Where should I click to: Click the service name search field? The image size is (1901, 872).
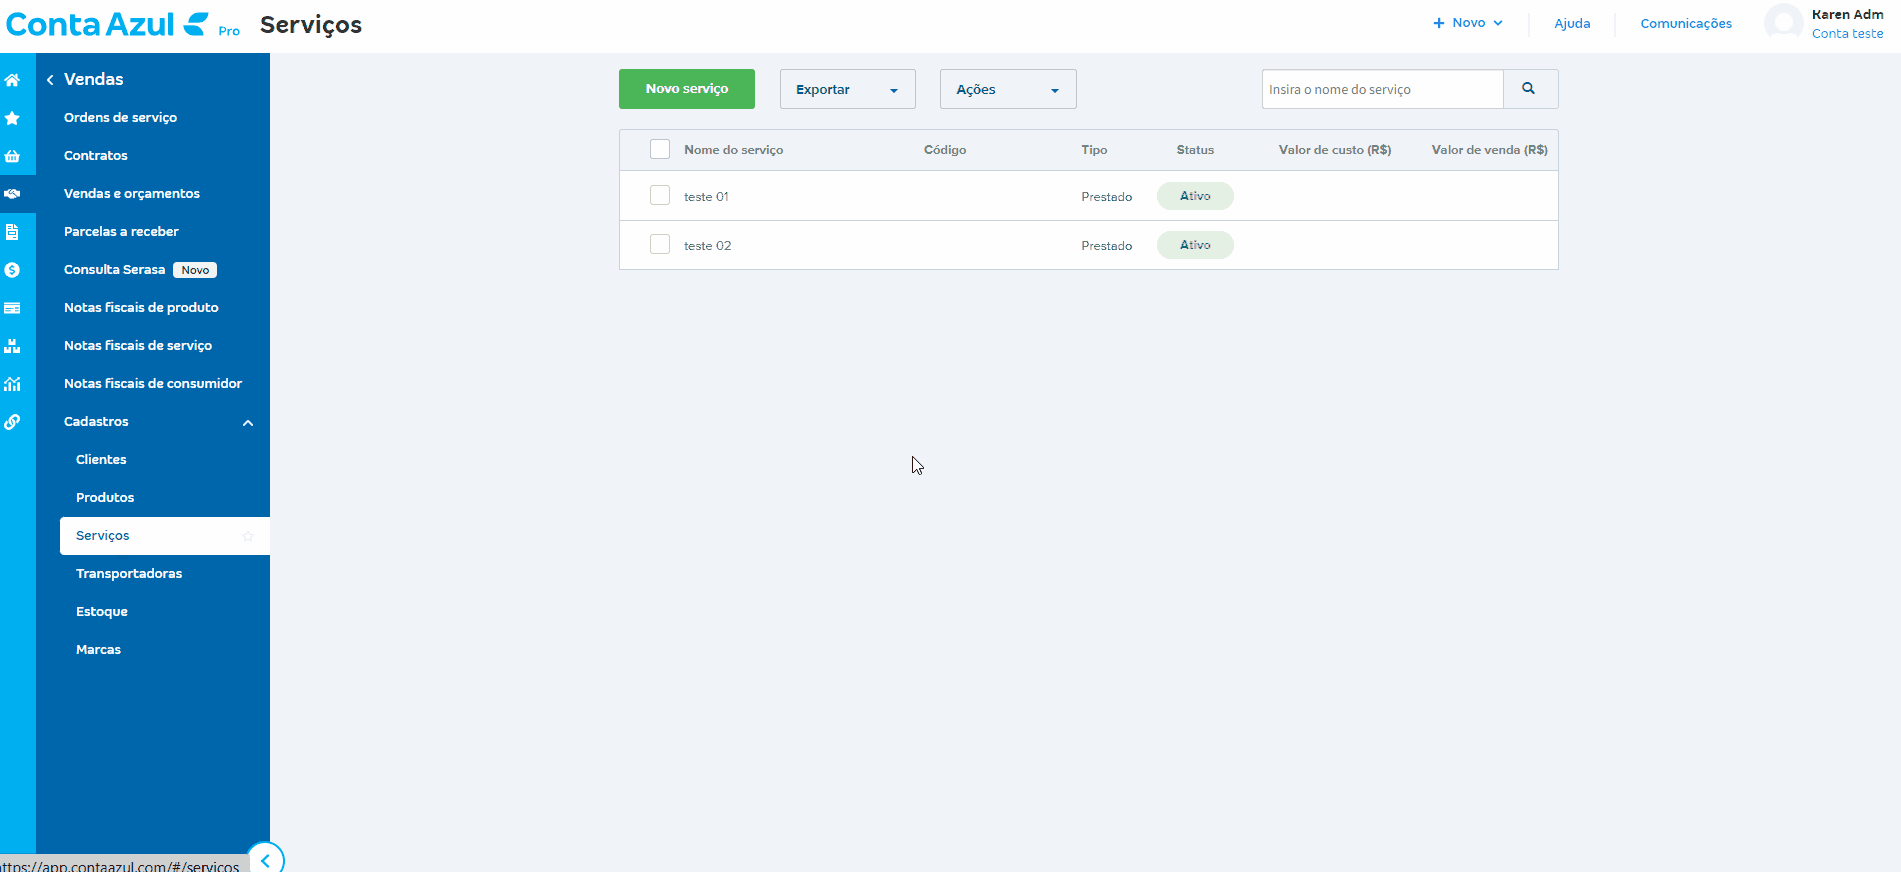1382,89
